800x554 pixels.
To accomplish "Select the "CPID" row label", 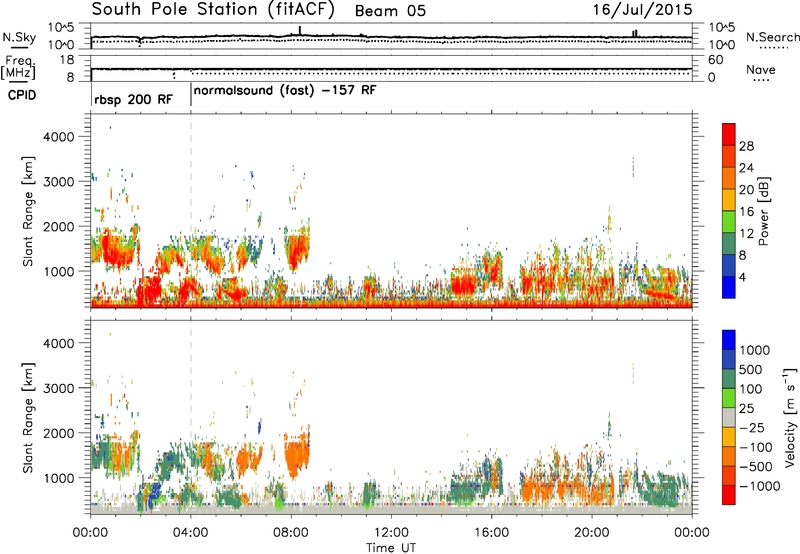I will pyautogui.click(x=22, y=95).
